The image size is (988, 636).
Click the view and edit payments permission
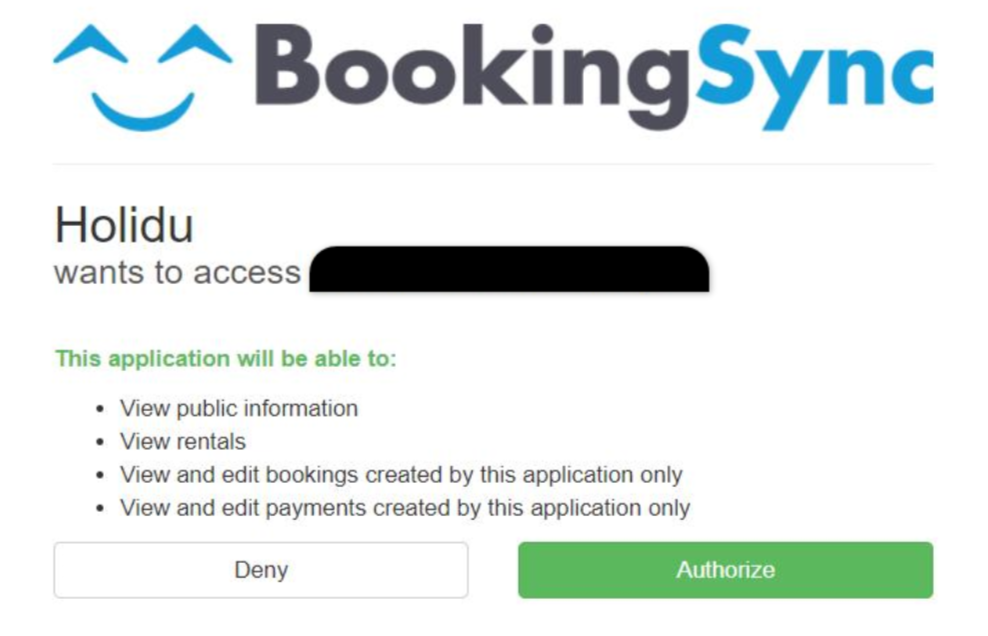pos(405,507)
